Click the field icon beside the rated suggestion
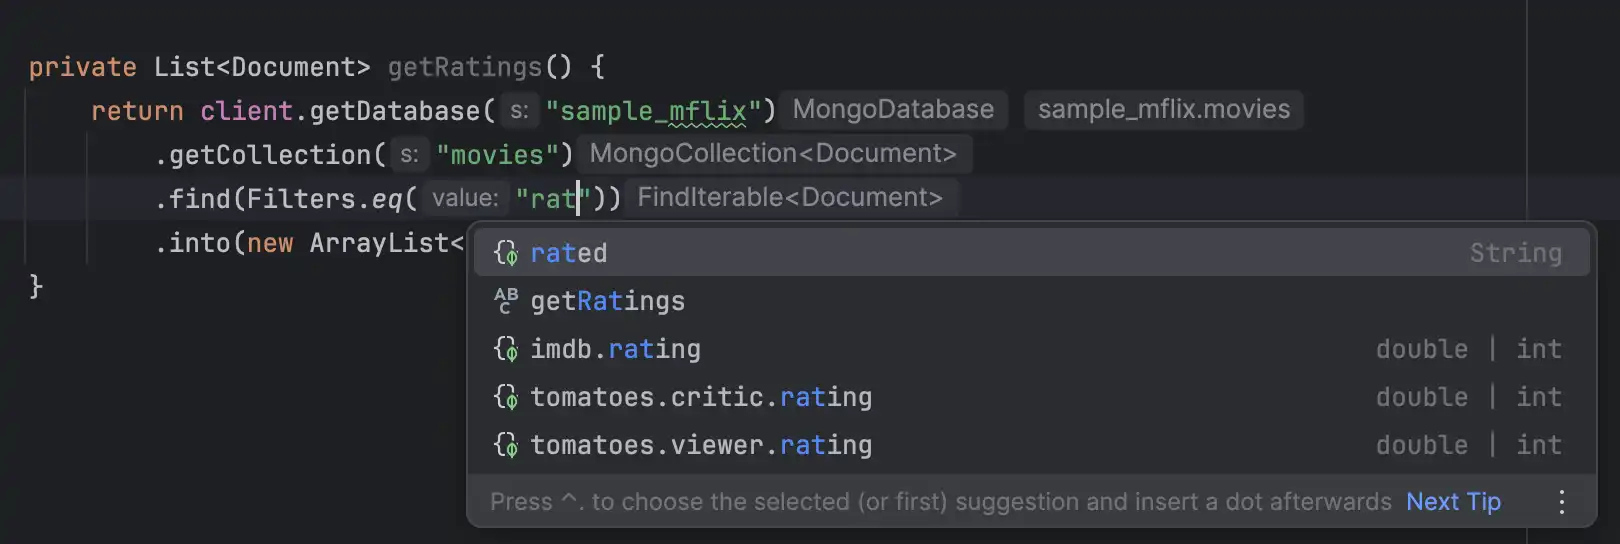Image resolution: width=1620 pixels, height=544 pixels. 506,253
